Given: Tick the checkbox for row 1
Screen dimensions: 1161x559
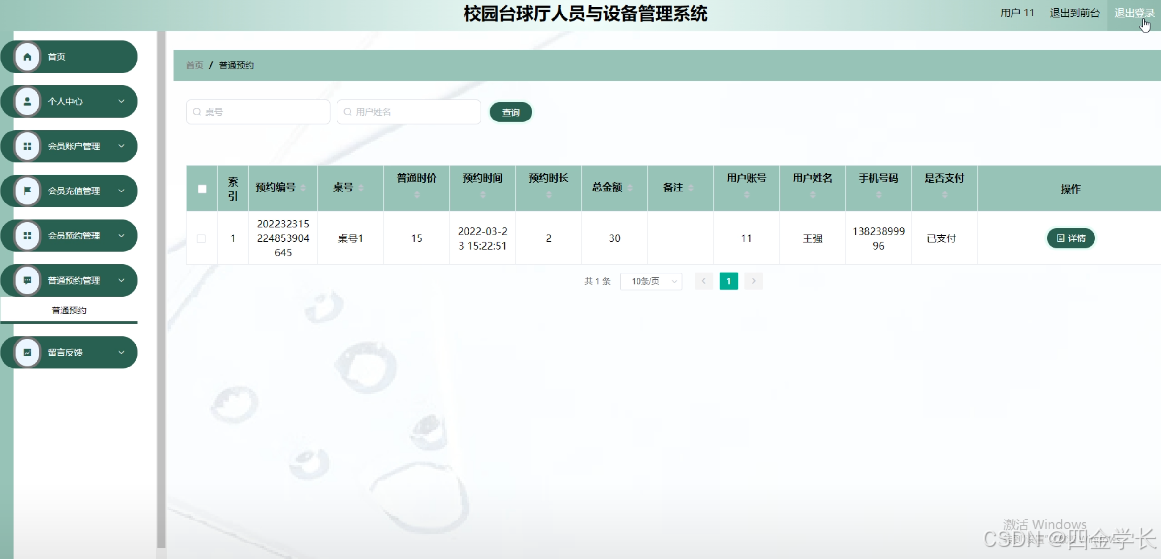Looking at the screenshot, I should point(201,238).
